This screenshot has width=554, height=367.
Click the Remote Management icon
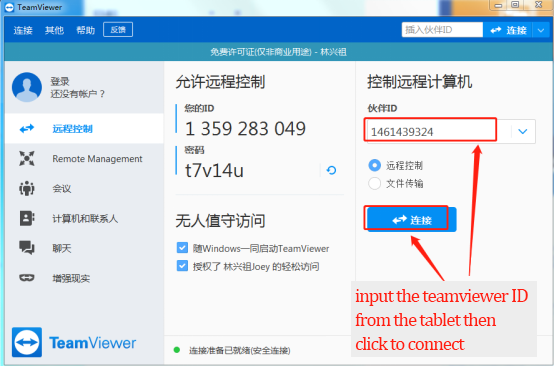coord(27,158)
